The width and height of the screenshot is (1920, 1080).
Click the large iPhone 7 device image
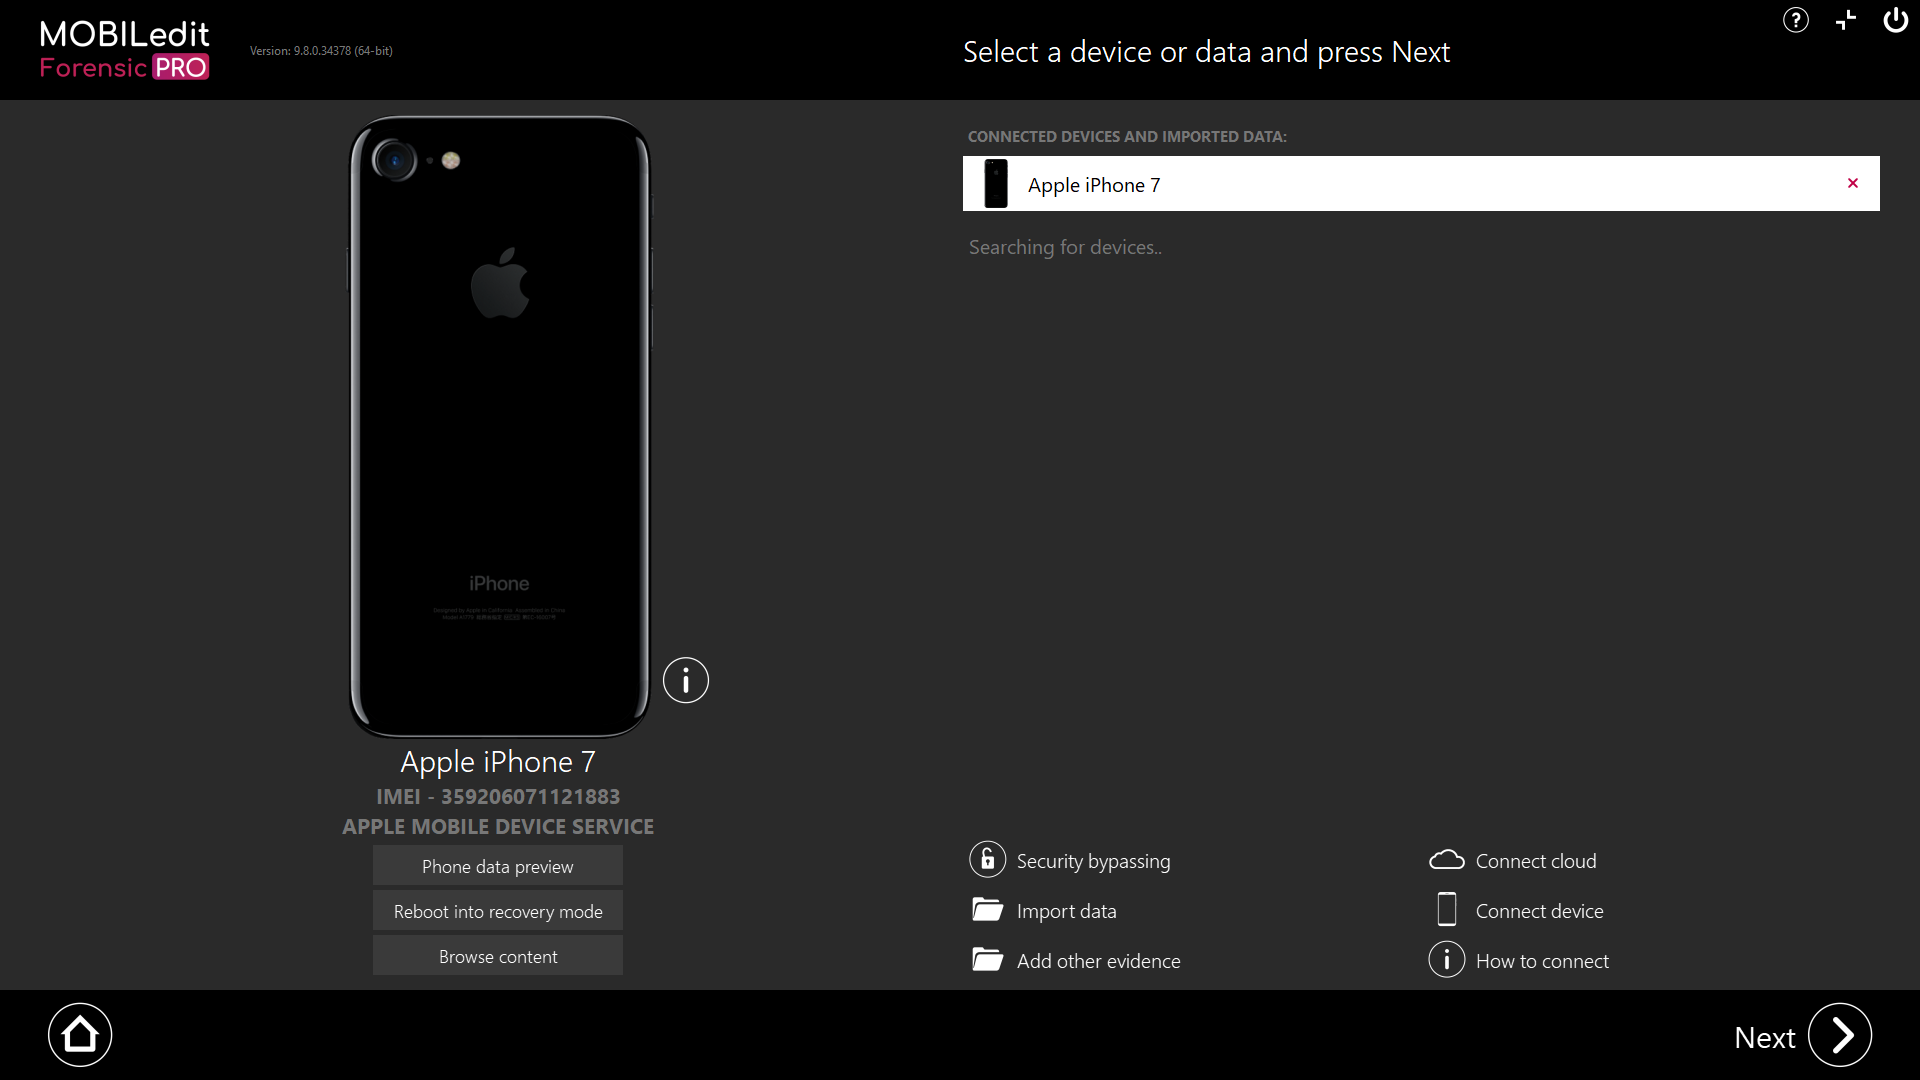coord(500,427)
